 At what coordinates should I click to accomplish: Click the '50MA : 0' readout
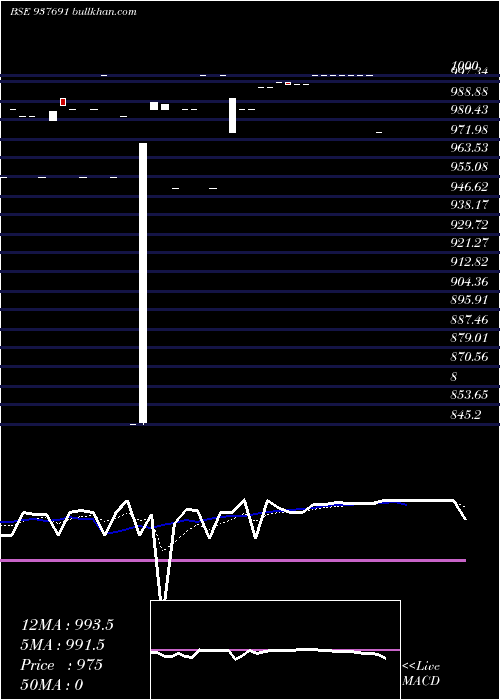(52, 685)
